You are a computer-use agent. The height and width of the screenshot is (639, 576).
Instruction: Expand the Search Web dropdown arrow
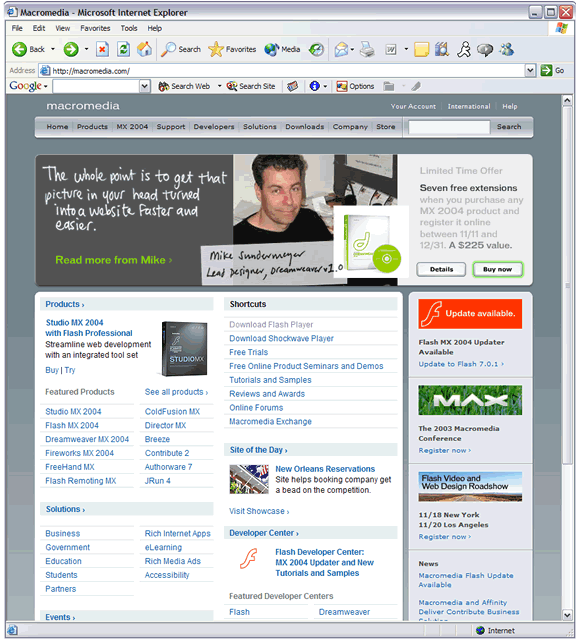[x=219, y=86]
